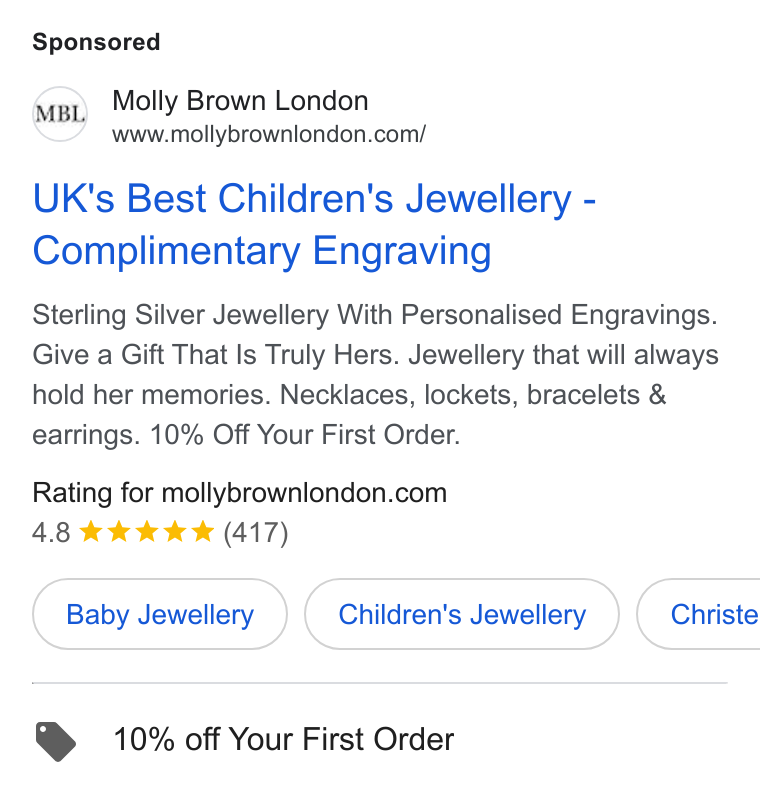Click the 4.8 rating score
Viewport: 760px width, 800px height.
pos(51,532)
